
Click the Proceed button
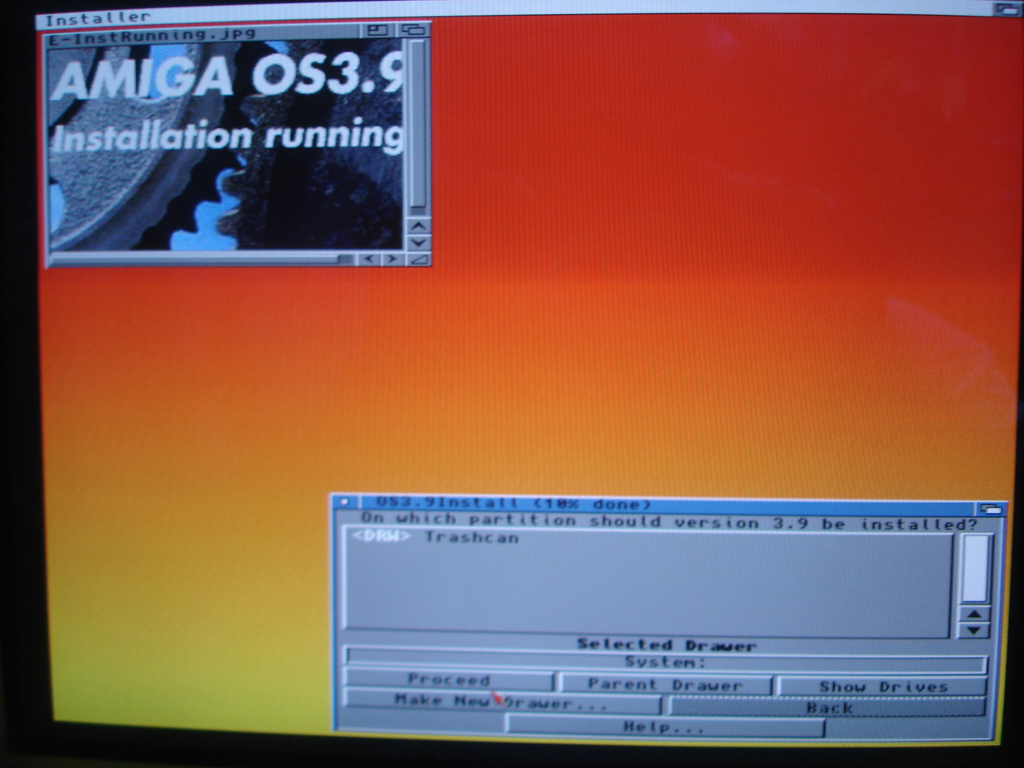(449, 680)
